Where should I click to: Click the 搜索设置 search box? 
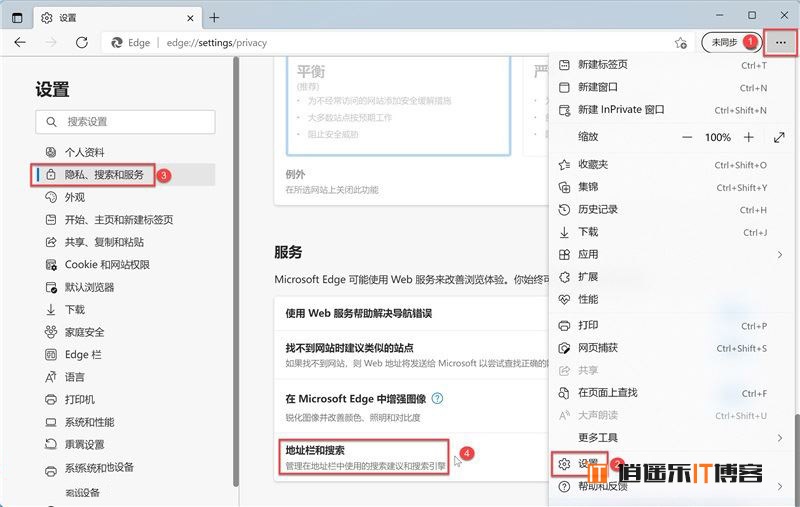pos(126,122)
